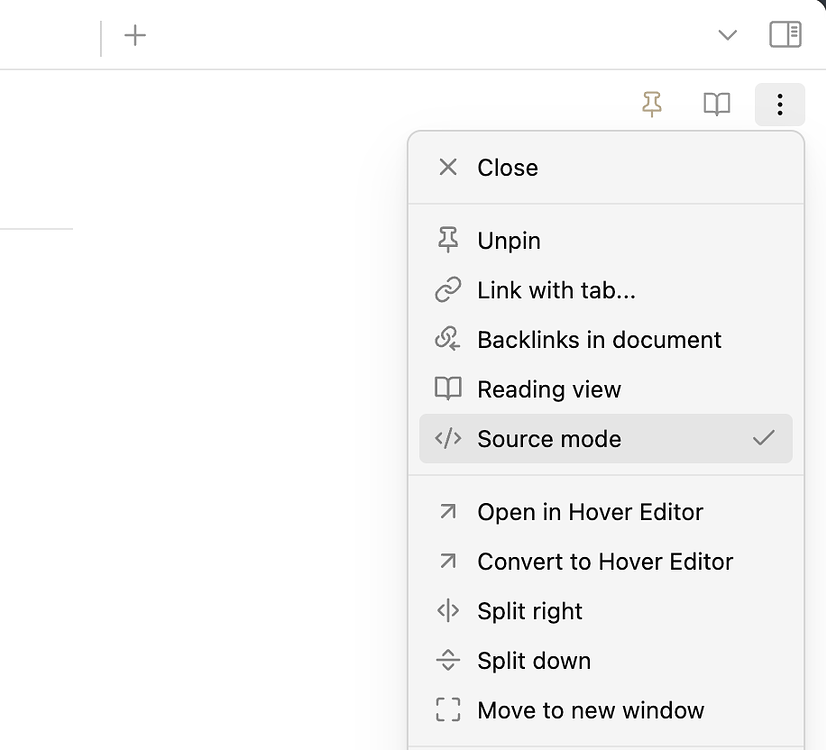Select Convert to Hover Editor
The image size is (826, 750).
(606, 561)
